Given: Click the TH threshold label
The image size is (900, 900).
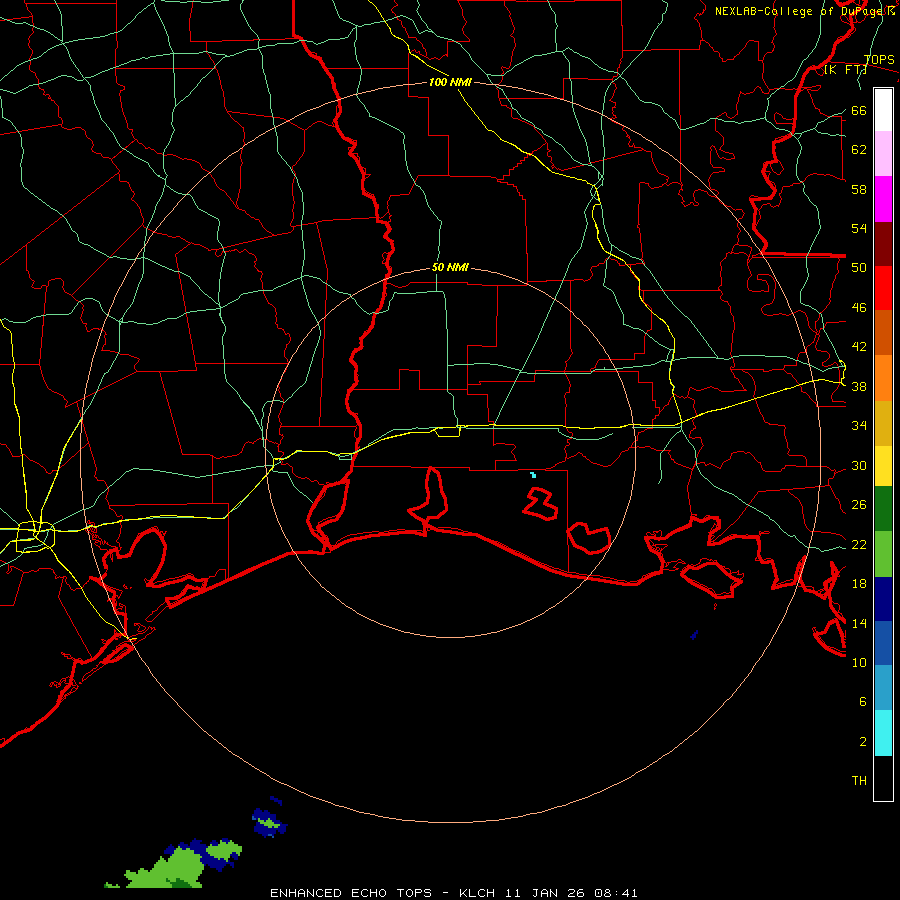Looking at the screenshot, I should pos(859,780).
